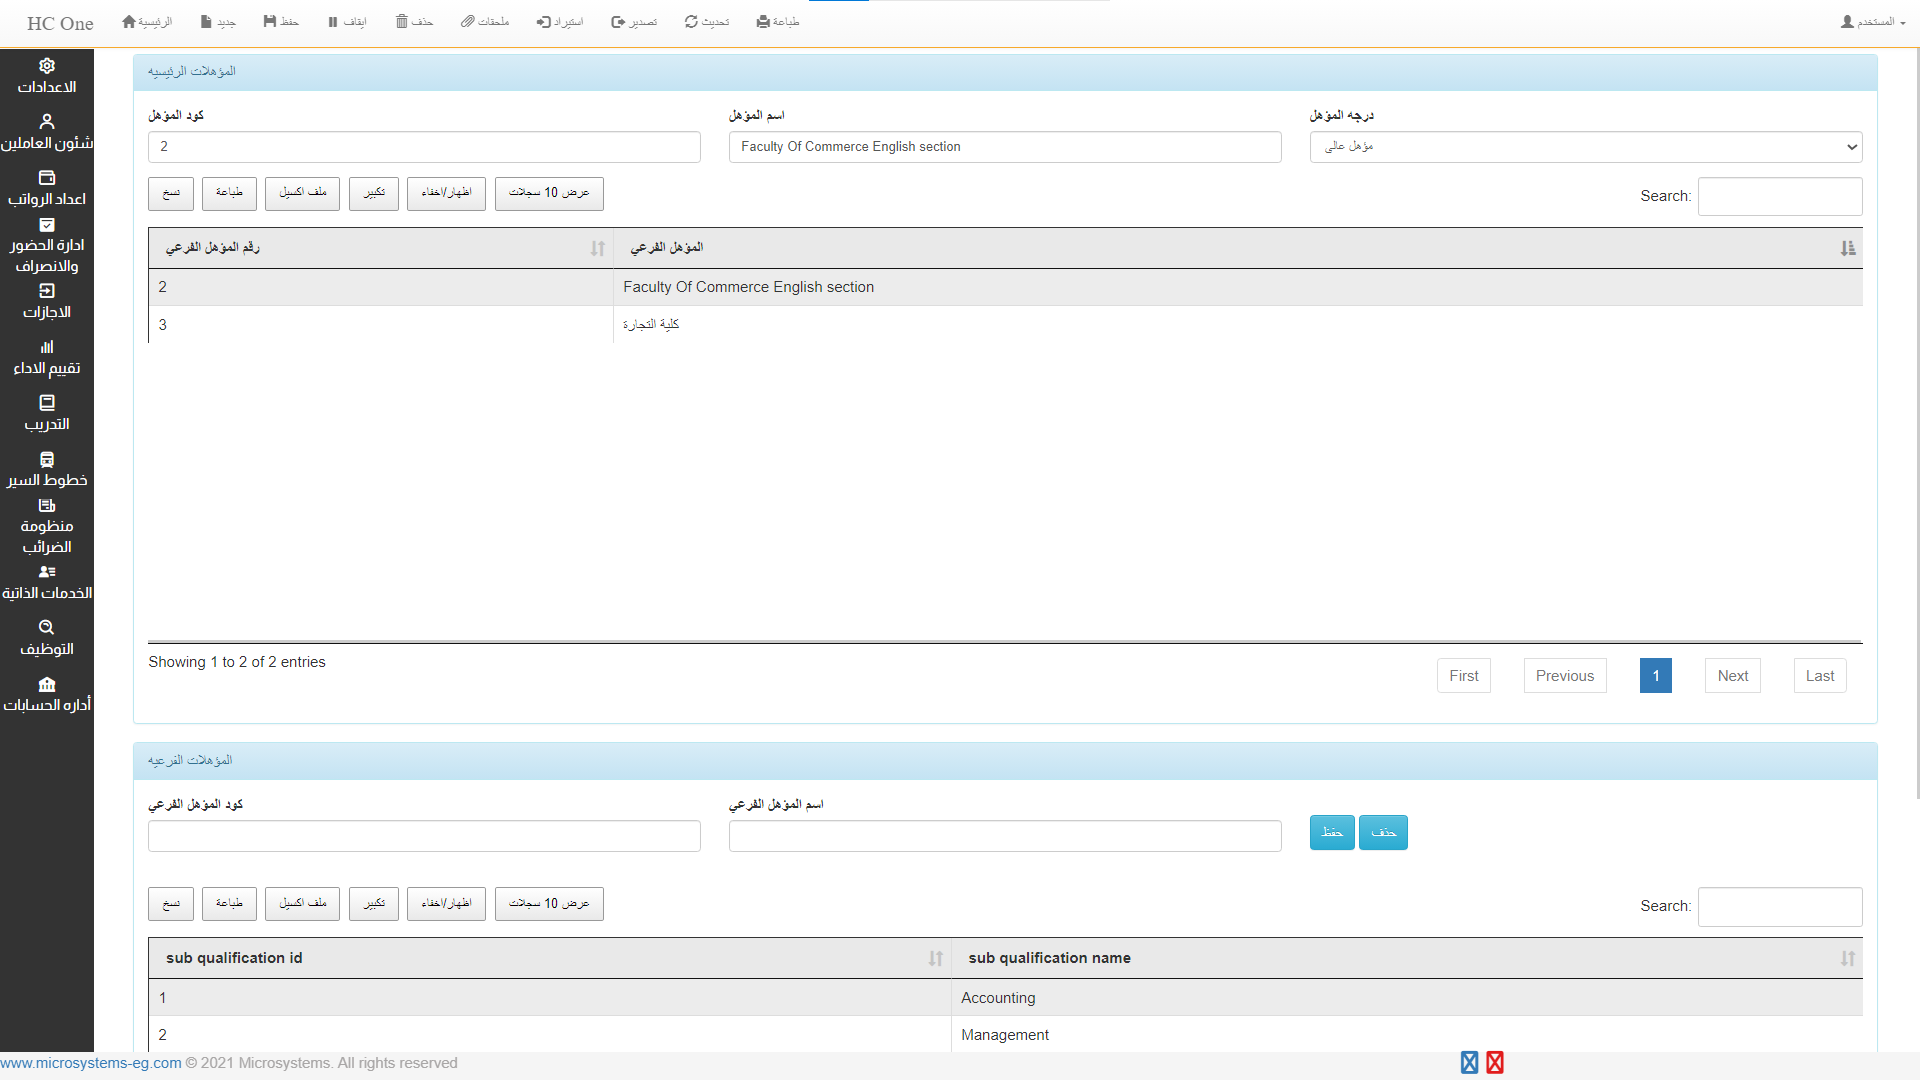This screenshot has height=1080, width=1920.
Task: Sort by sub qualification name column
Action: (1407, 958)
